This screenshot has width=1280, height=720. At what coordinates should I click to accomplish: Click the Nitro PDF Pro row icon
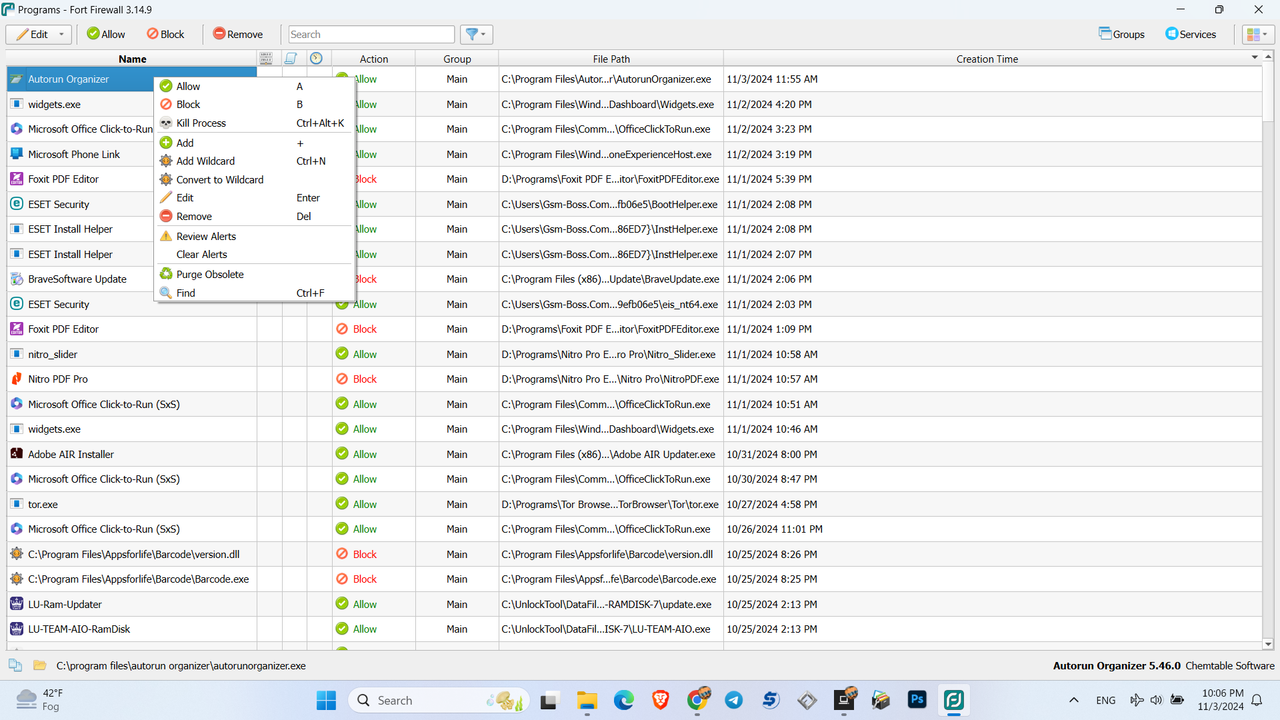(x=16, y=379)
